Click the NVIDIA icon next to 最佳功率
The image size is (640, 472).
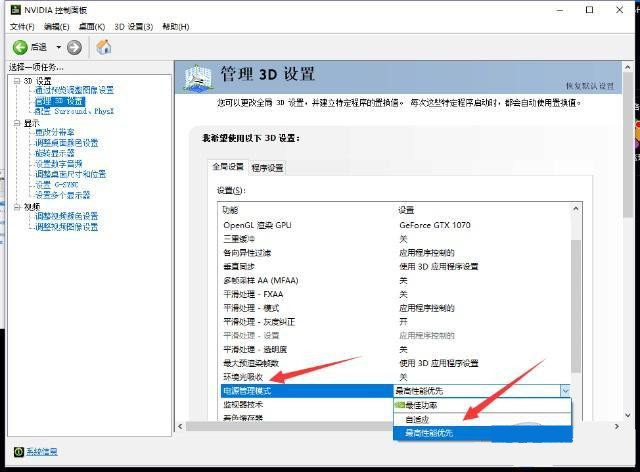click(x=400, y=405)
